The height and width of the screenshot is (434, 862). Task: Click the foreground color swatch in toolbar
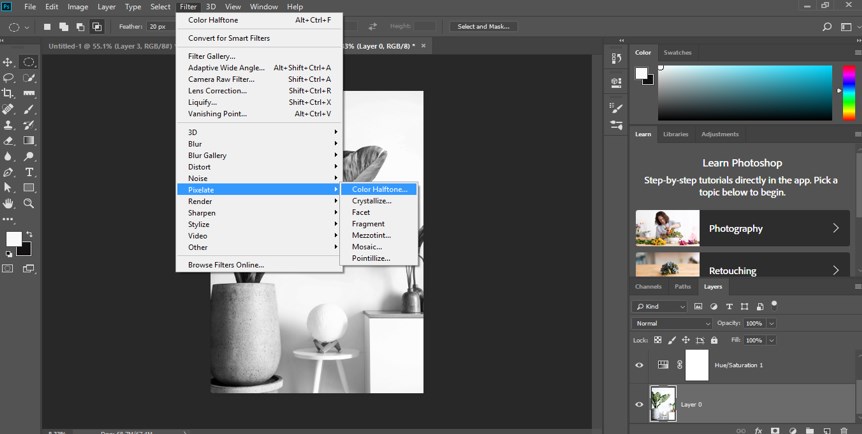(x=14, y=239)
